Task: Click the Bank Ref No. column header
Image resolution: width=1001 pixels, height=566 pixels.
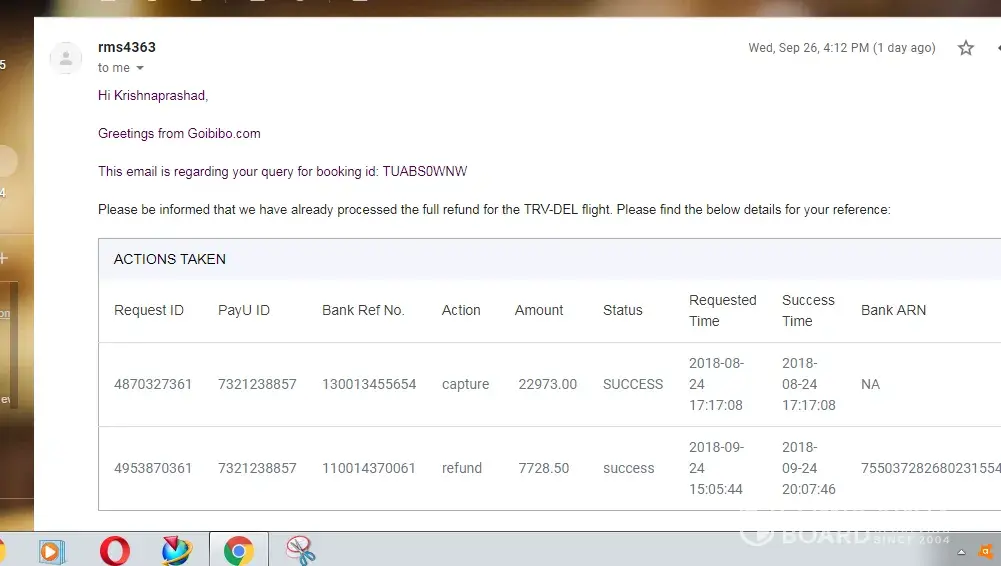Action: [363, 310]
